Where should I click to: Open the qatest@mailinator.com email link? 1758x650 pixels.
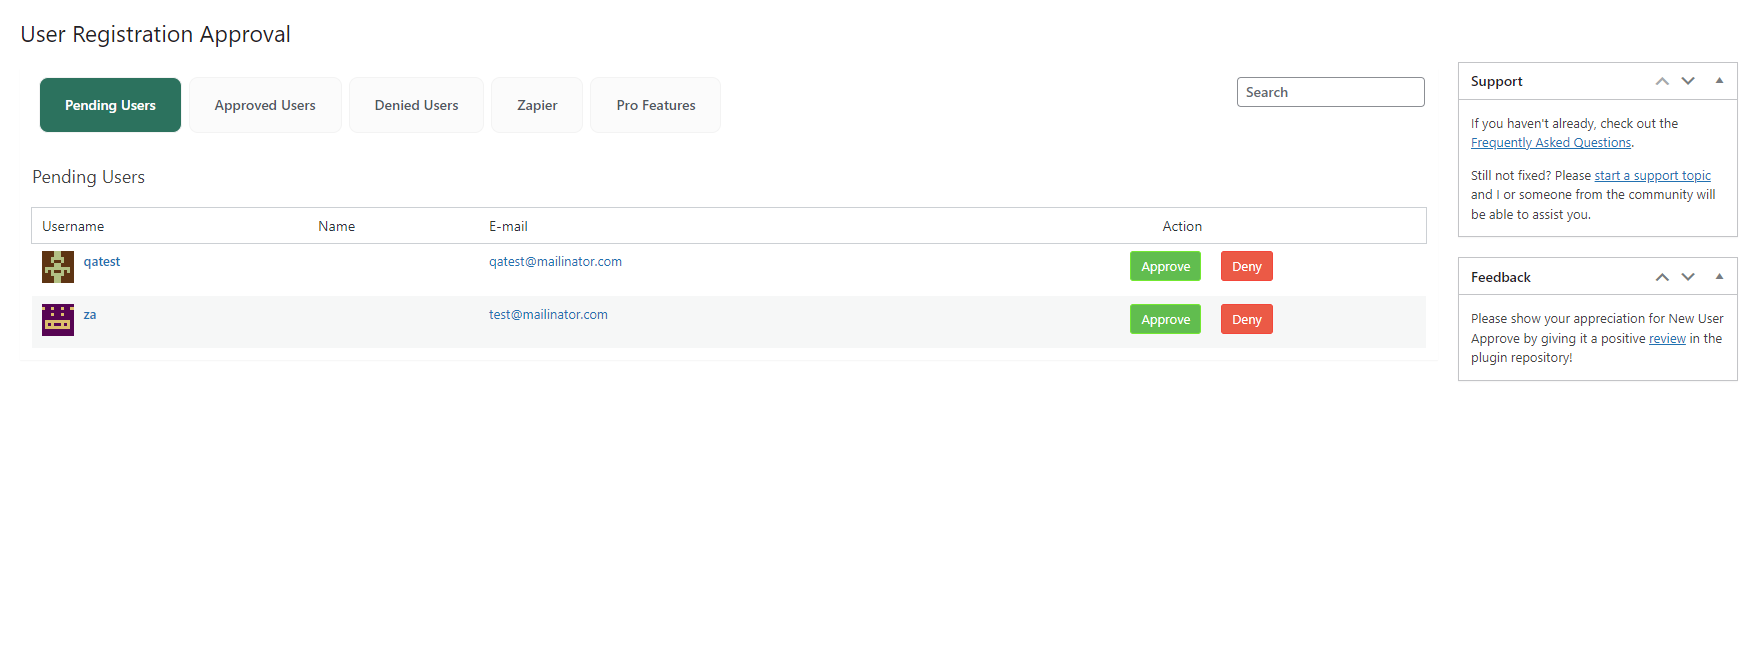(555, 262)
